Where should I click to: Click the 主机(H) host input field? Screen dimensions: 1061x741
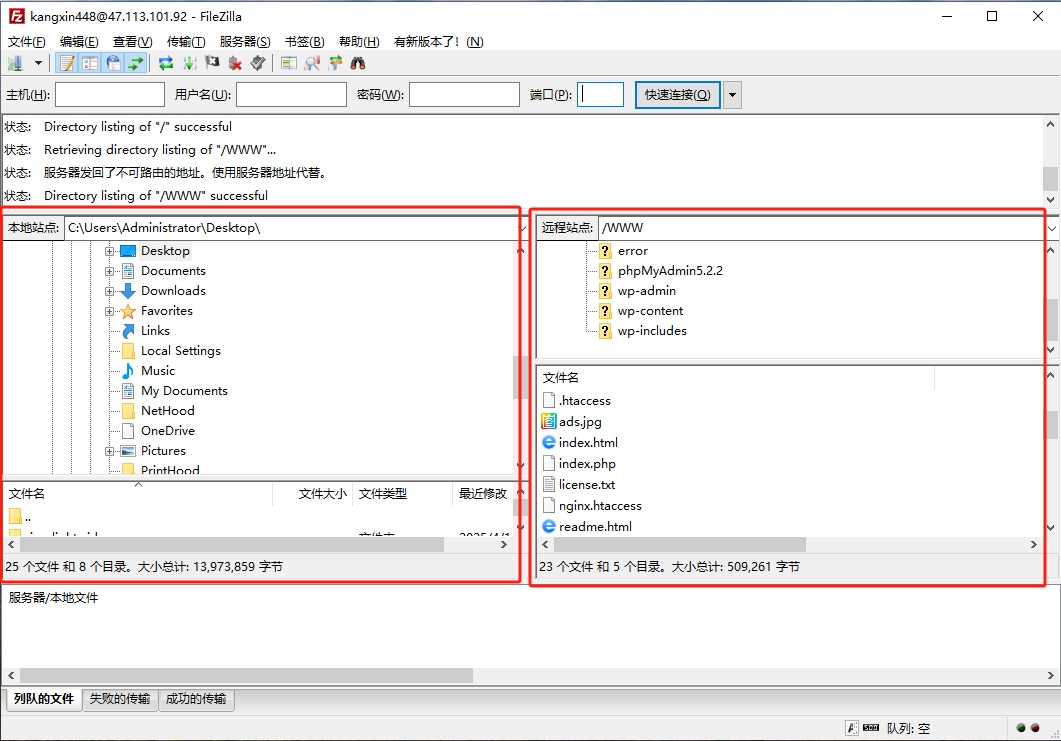click(110, 95)
